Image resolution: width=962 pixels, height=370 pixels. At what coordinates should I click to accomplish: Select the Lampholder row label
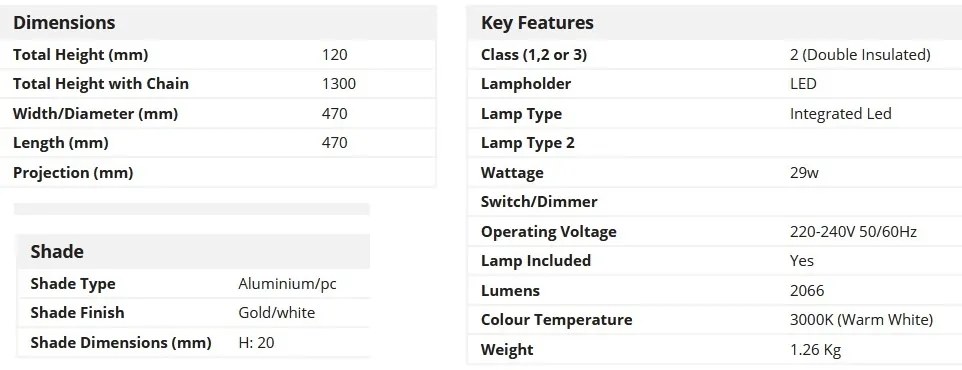(x=526, y=84)
